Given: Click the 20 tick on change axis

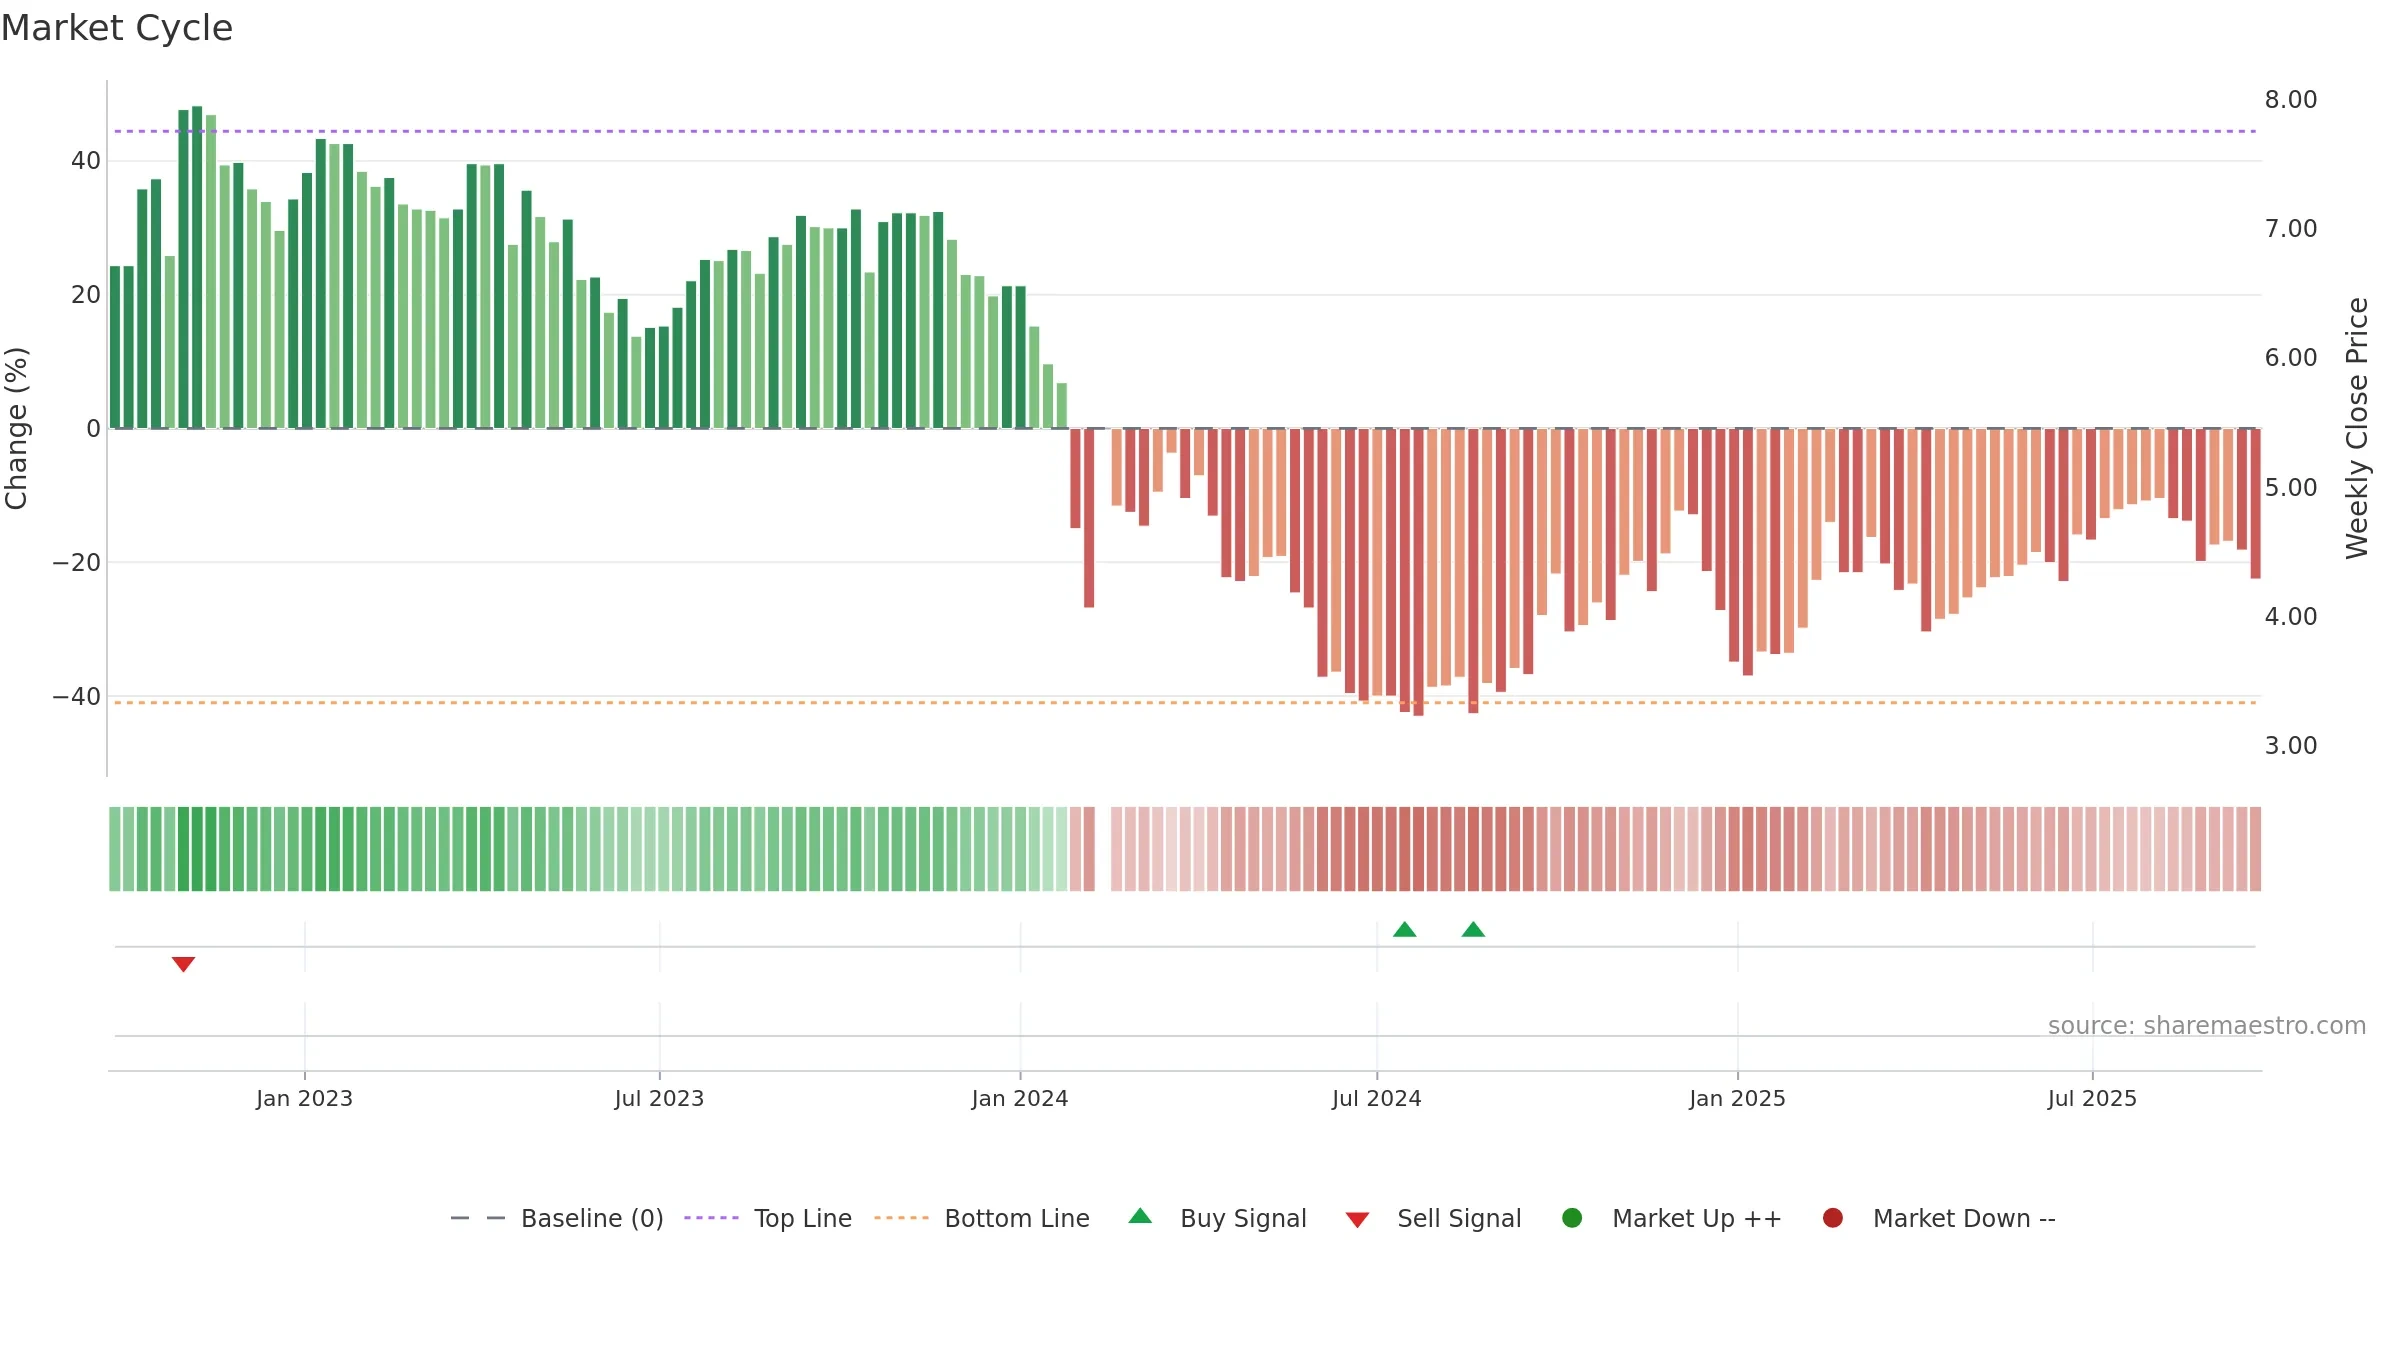Looking at the screenshot, I should [x=86, y=295].
